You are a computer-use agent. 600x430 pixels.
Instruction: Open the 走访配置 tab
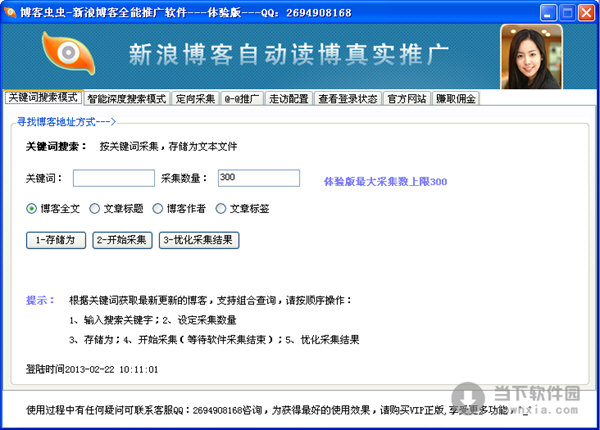point(289,99)
